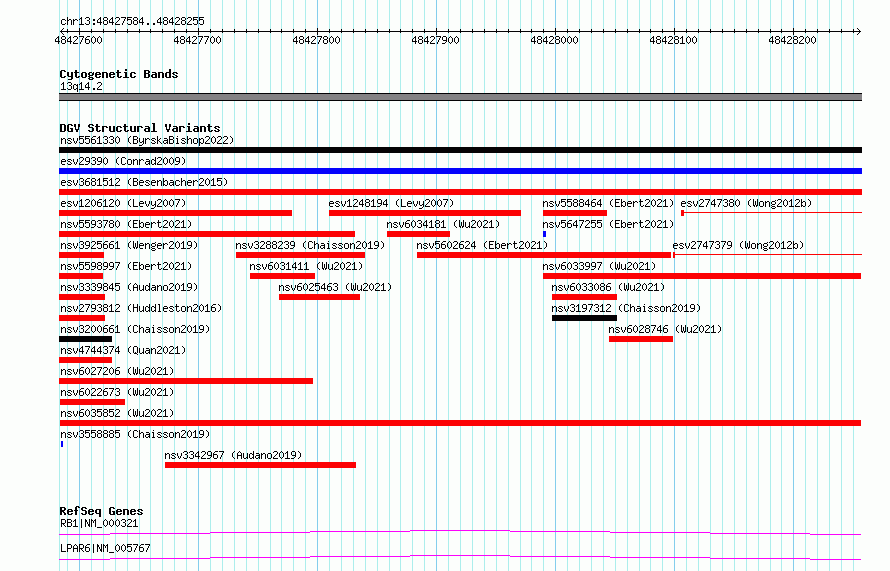Click the red nsv5602624 variant bar
Image resolution: width=890 pixels, height=571 pixels.
click(x=544, y=255)
